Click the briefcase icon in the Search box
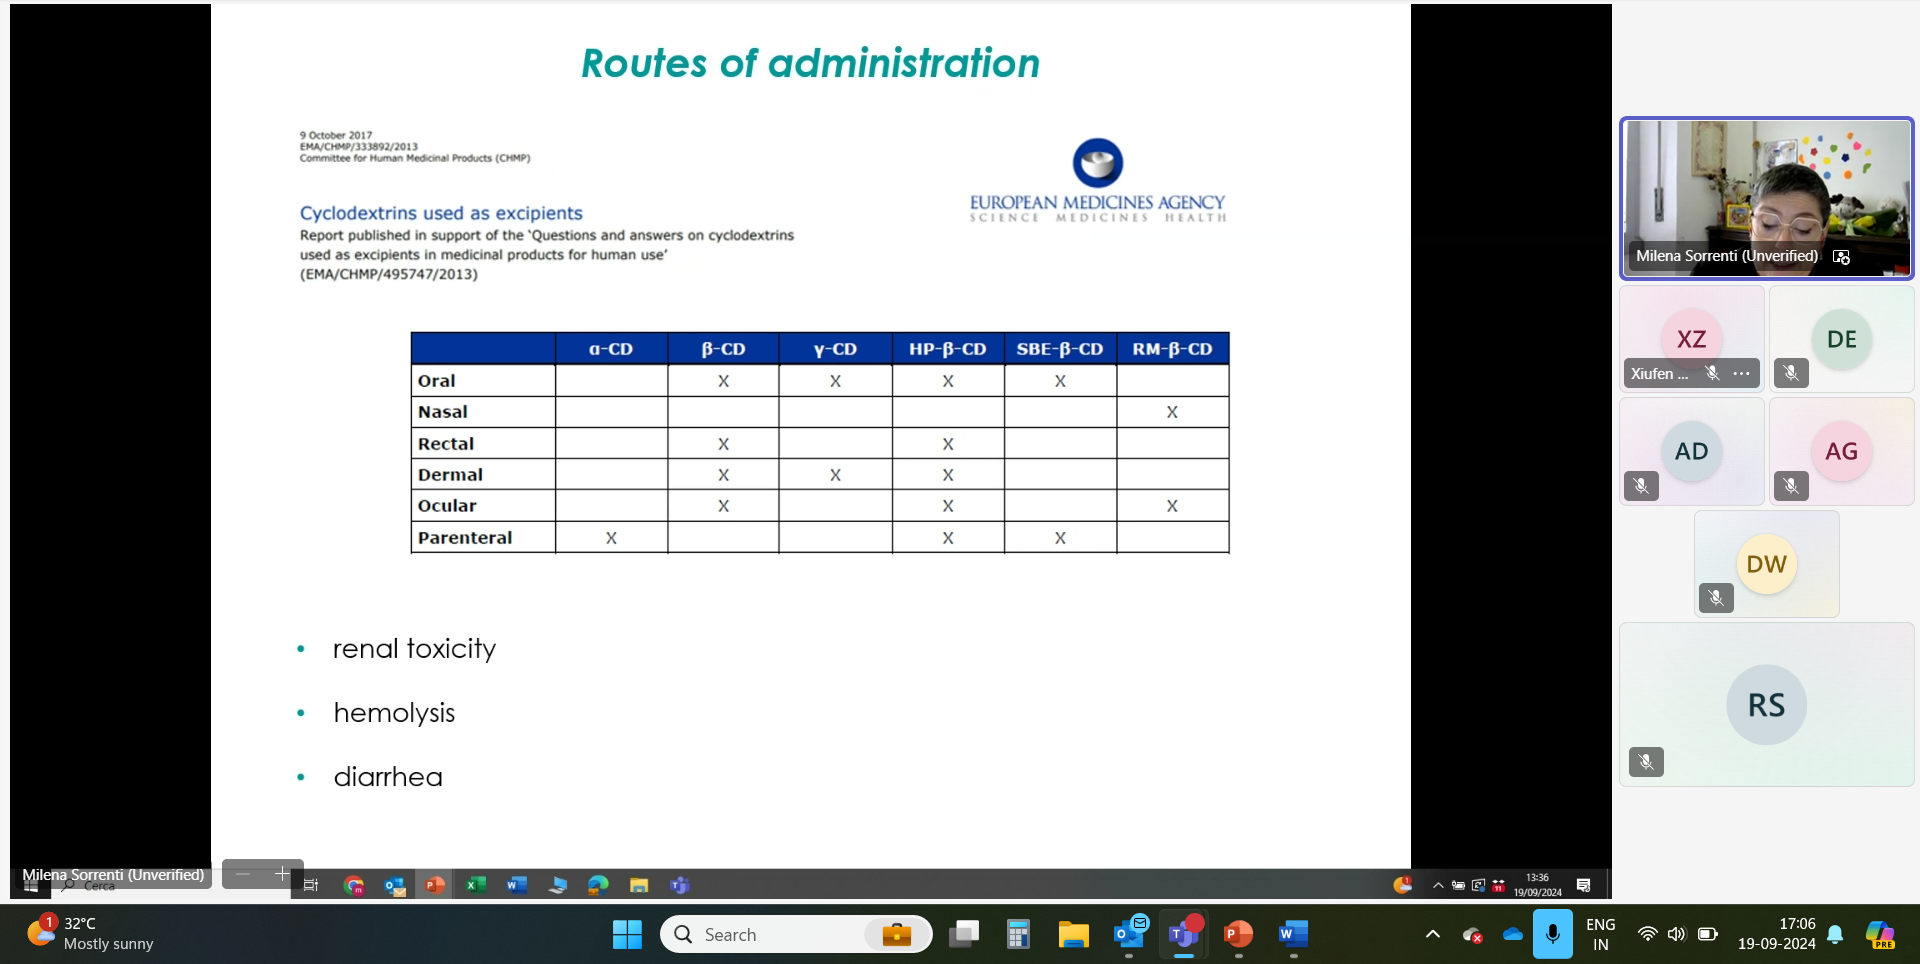1920x964 pixels. tap(896, 934)
